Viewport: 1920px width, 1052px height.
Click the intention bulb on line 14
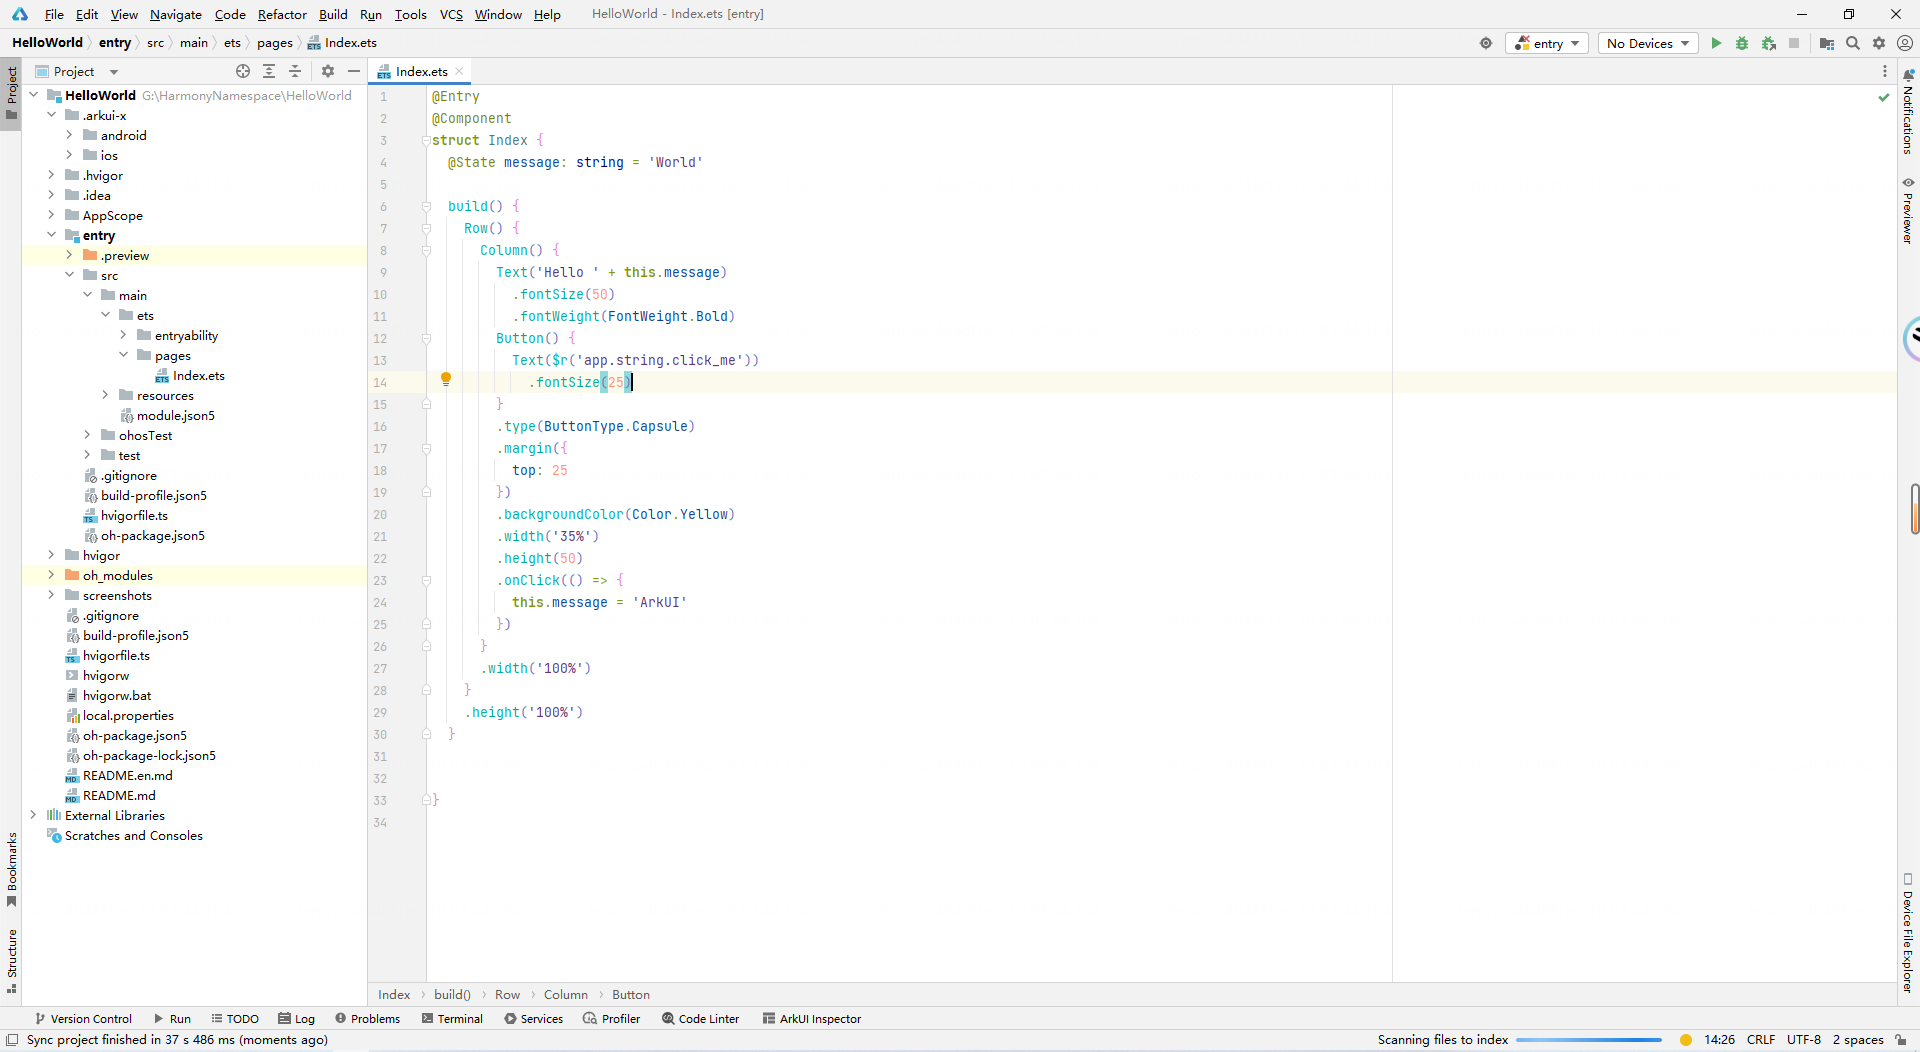(446, 380)
